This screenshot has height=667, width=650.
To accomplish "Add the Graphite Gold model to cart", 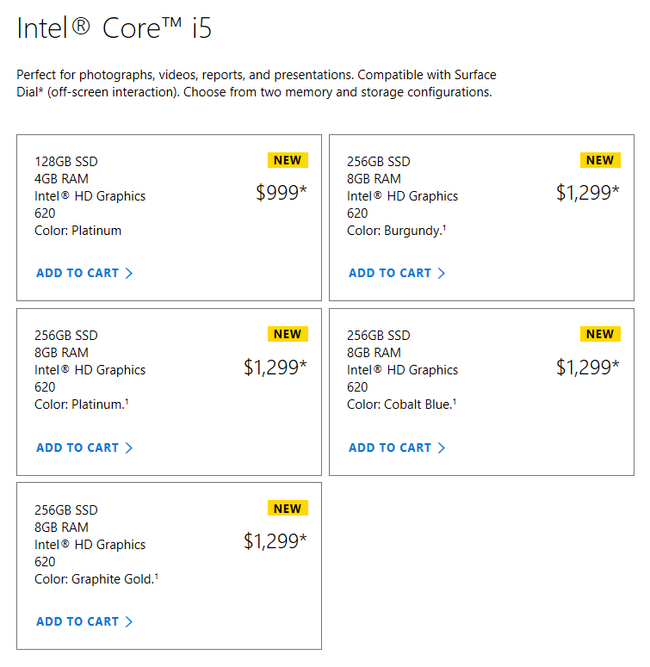I will (77, 622).
